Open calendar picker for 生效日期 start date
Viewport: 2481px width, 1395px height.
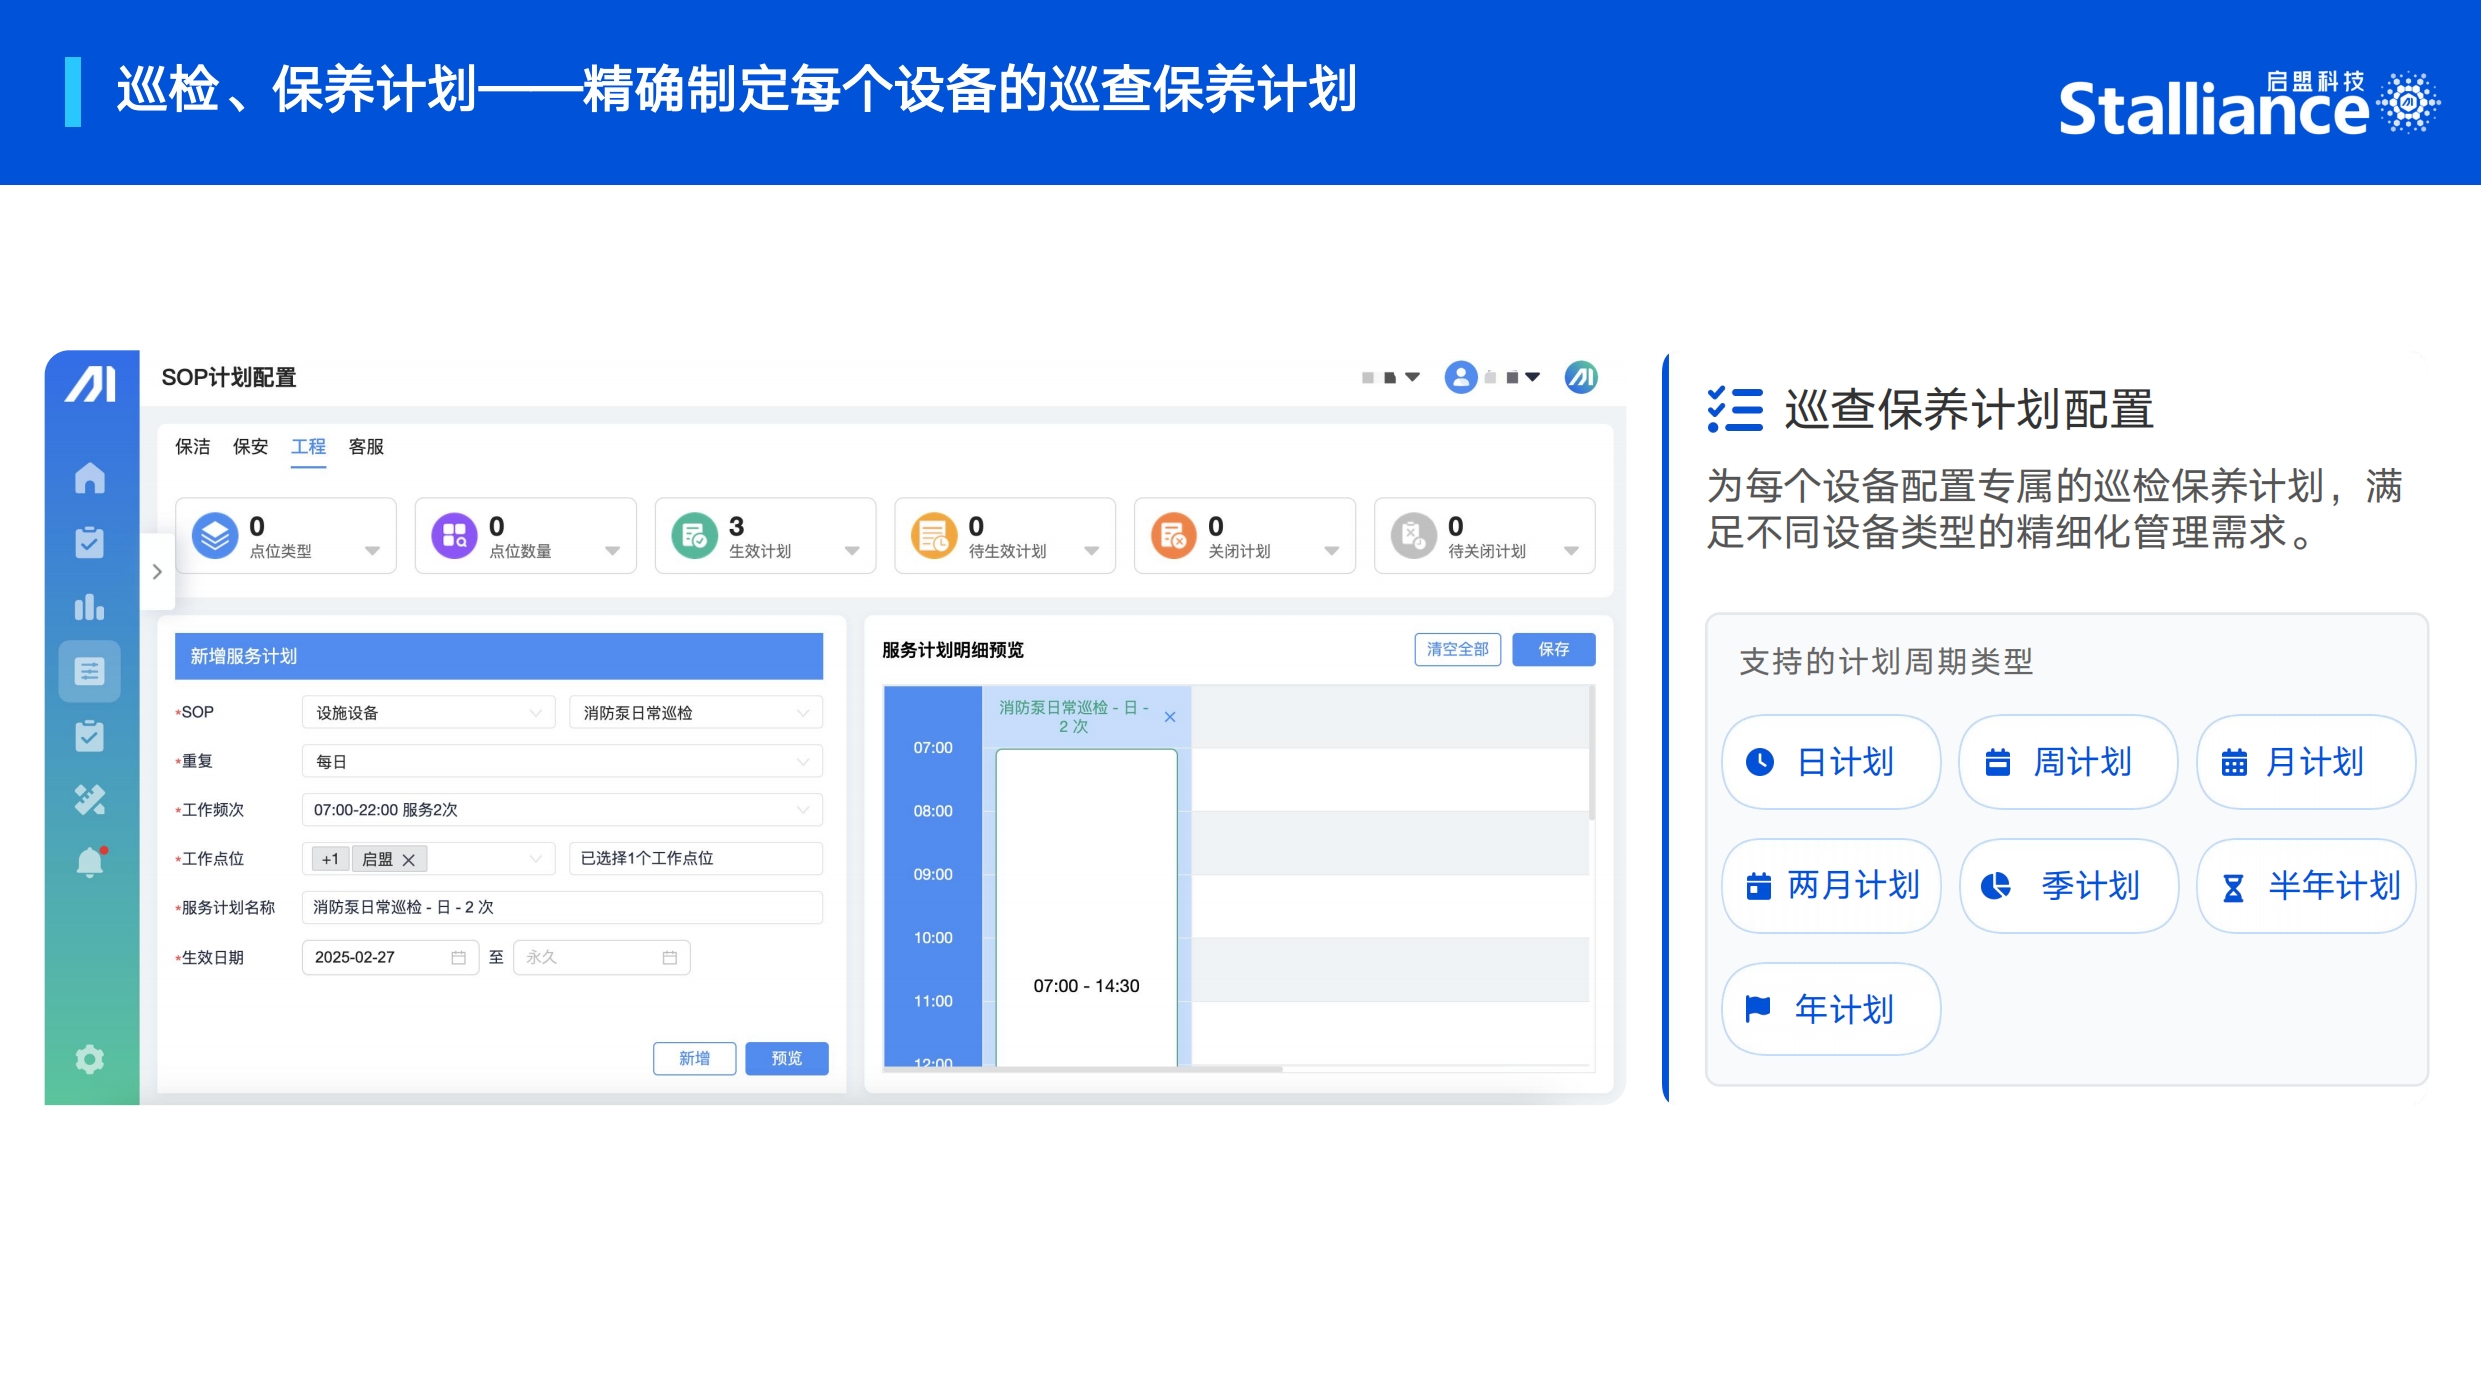[x=458, y=958]
